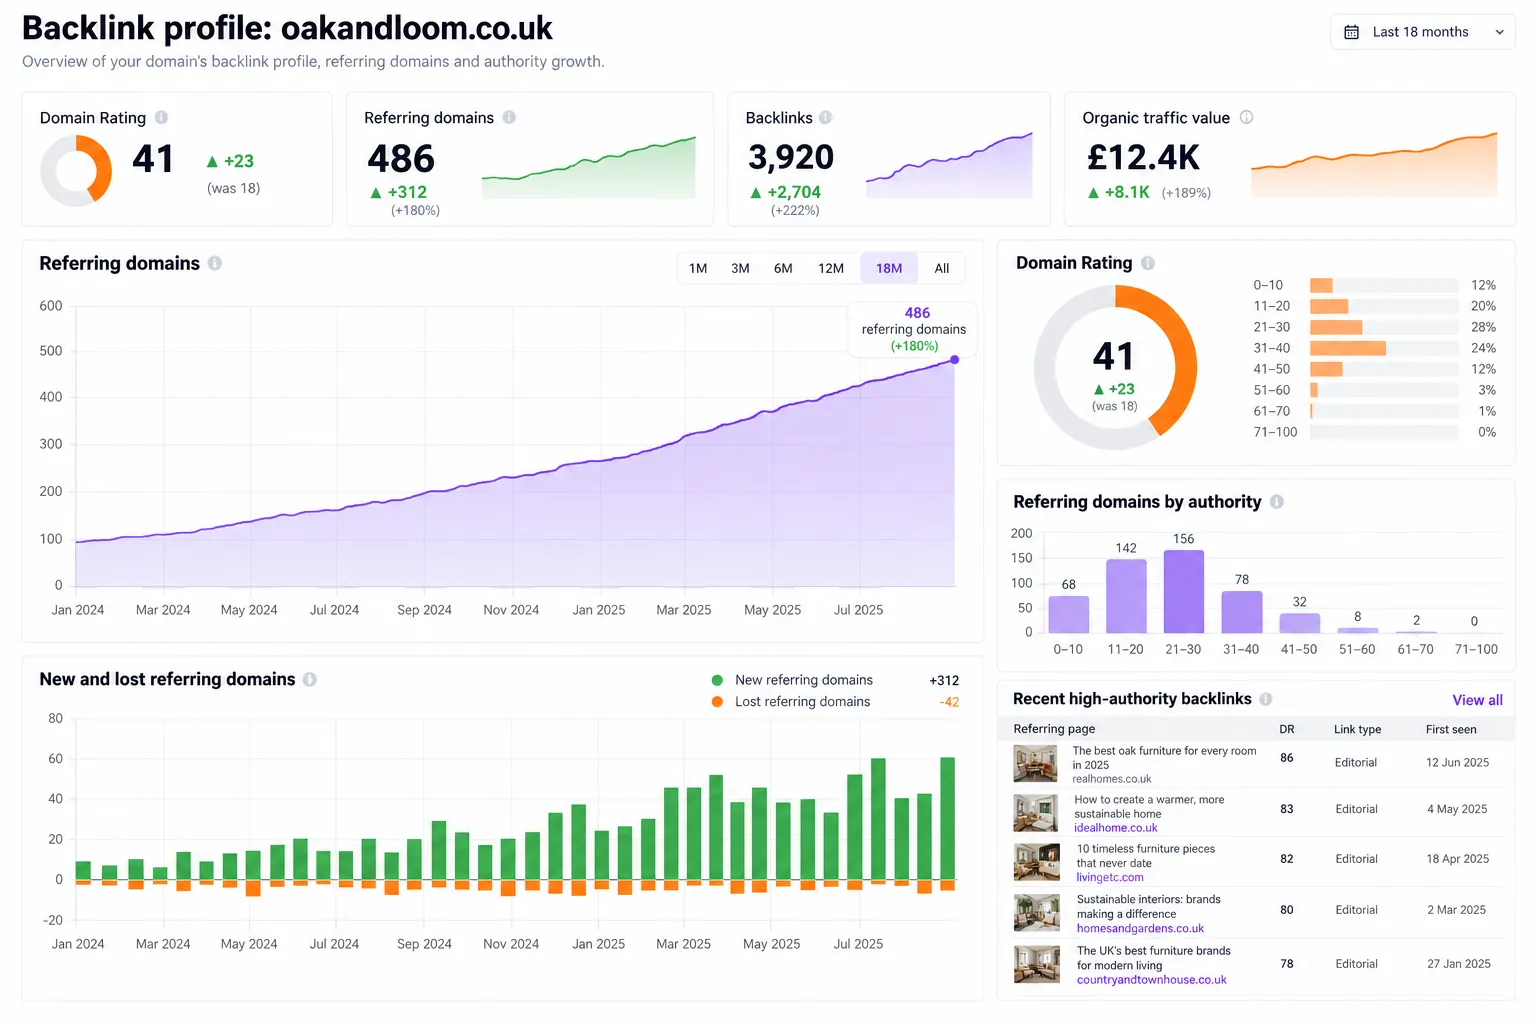Click the info icon beside Backlinks
This screenshot has width=1536, height=1024.
click(x=825, y=117)
